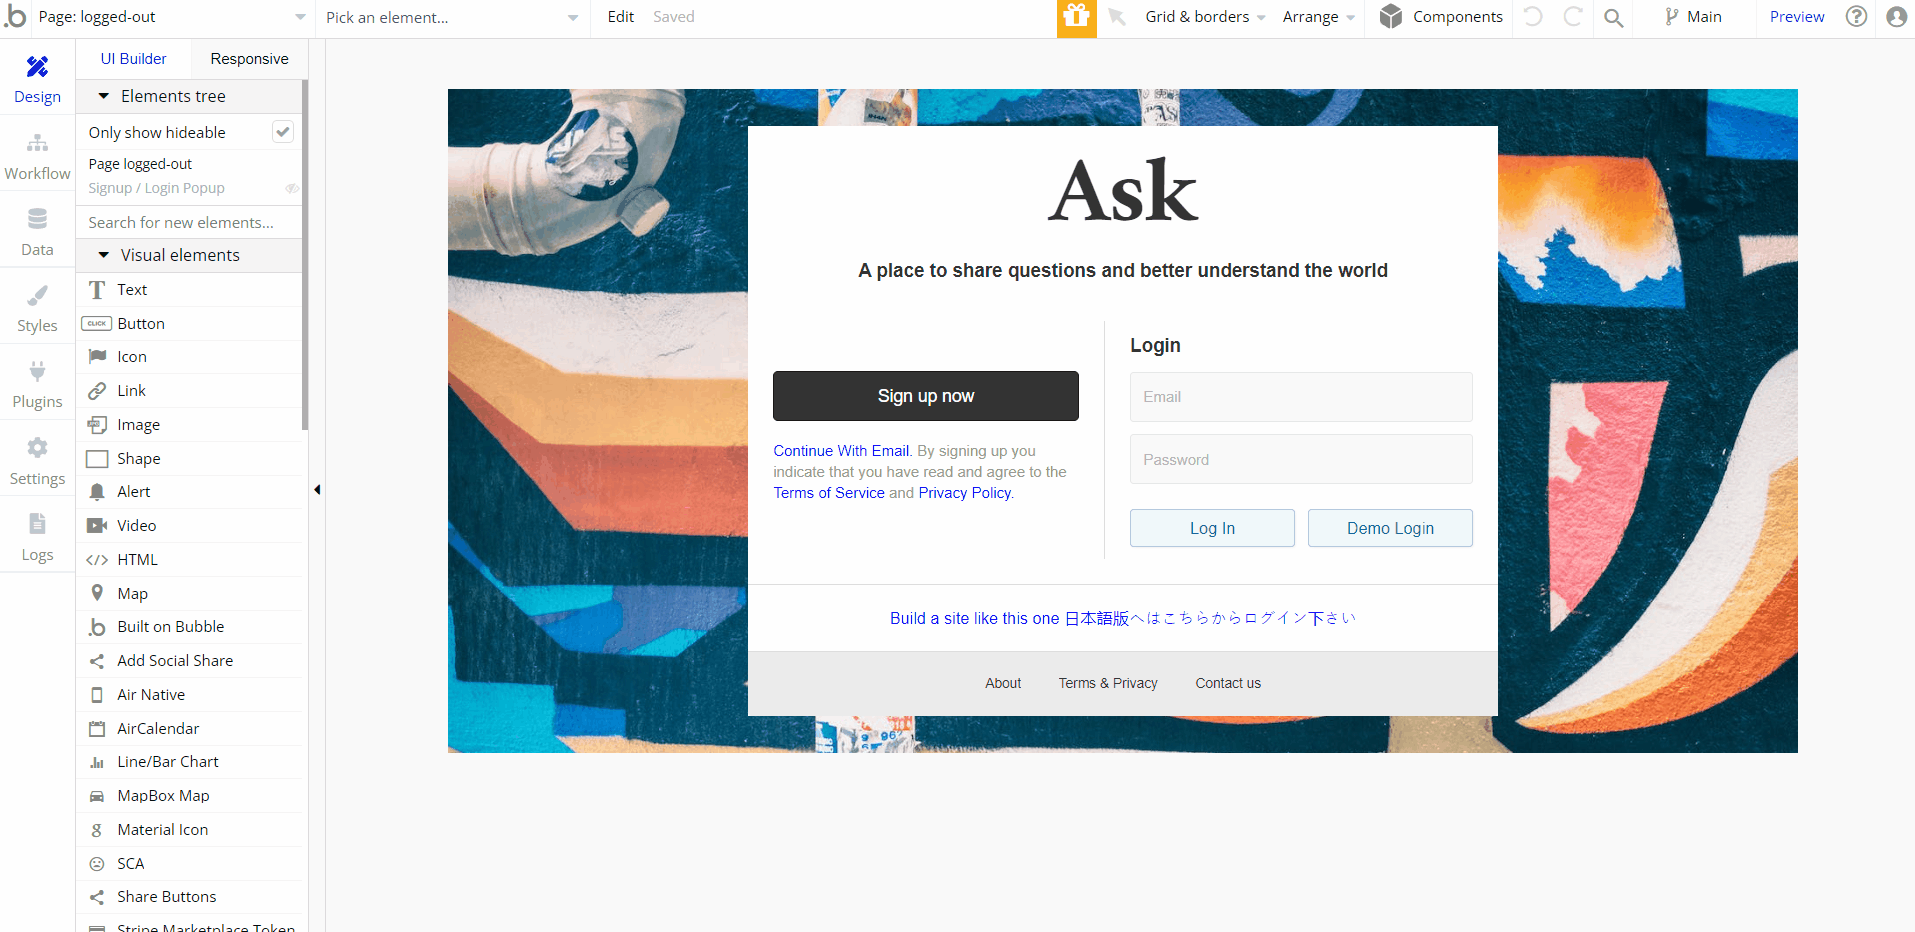The height and width of the screenshot is (932, 1915).
Task: Select the MapBox Map element
Action: [x=190, y=796]
